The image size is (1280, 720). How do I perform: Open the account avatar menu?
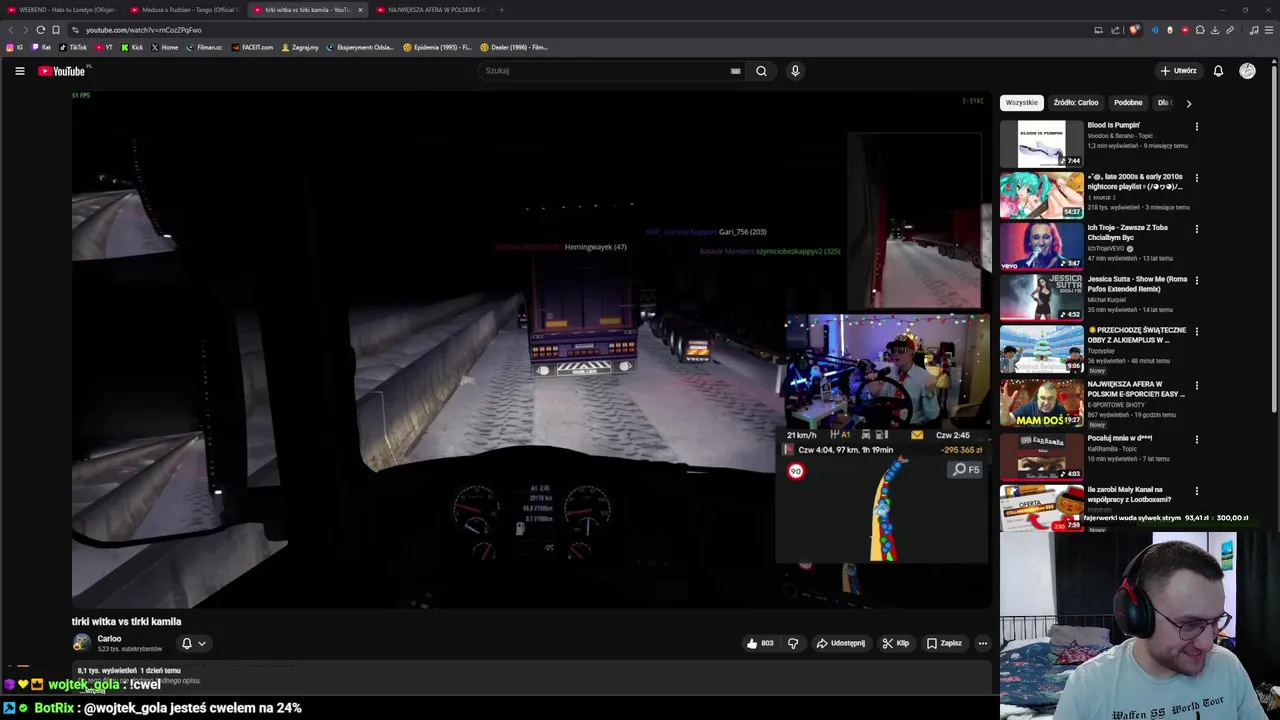(x=1247, y=71)
